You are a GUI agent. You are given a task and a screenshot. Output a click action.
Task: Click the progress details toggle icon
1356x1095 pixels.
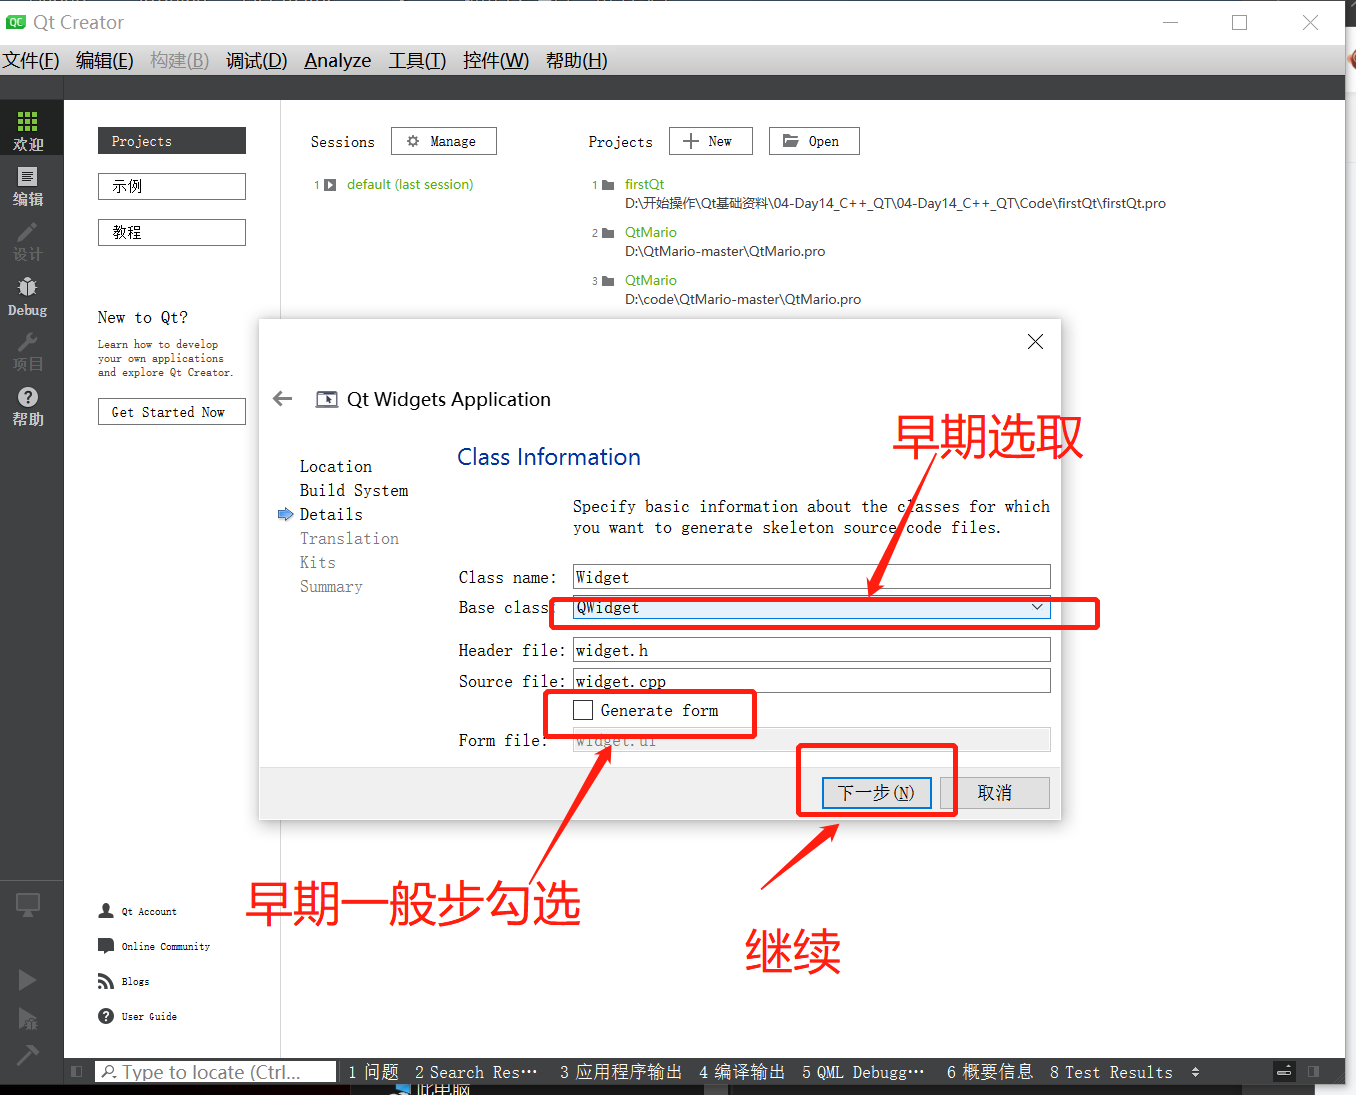(1285, 1072)
